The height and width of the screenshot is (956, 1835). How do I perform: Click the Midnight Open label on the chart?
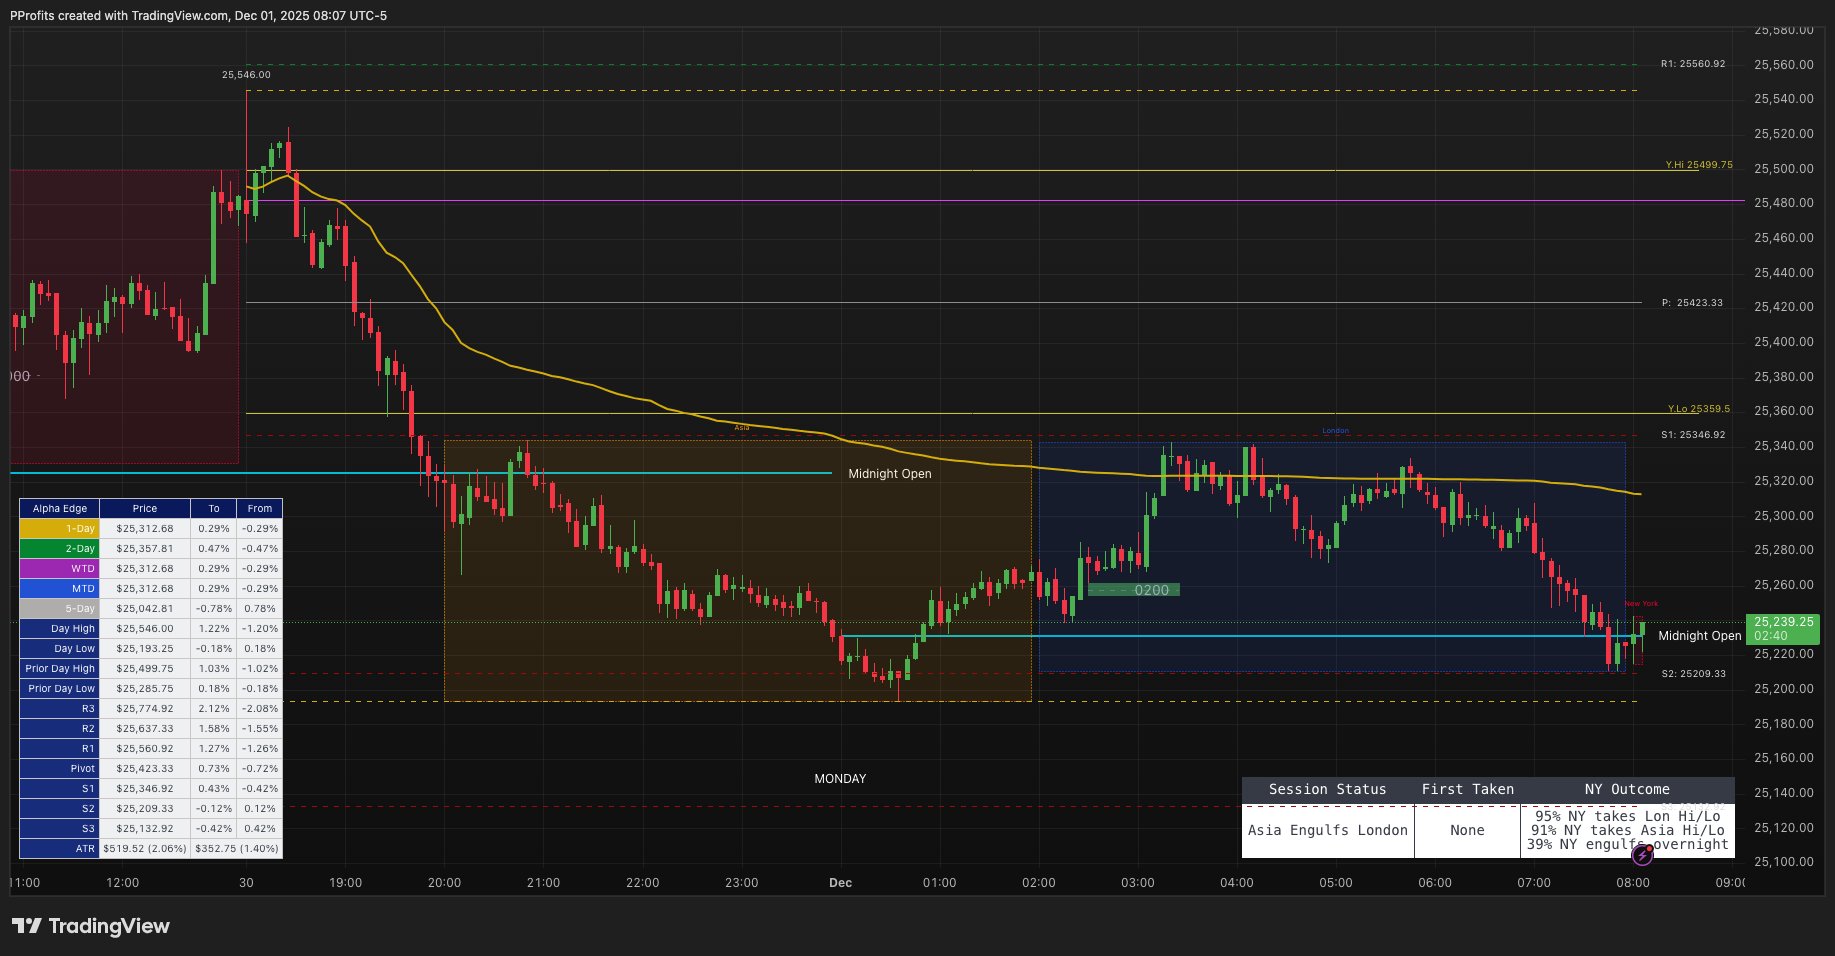tap(889, 473)
